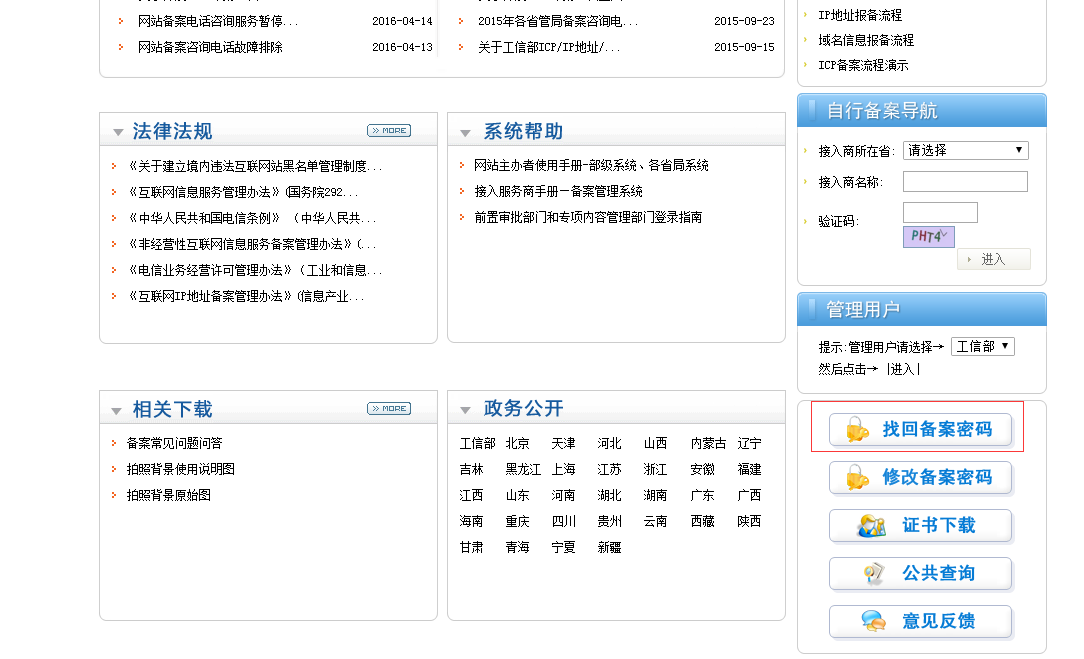
Task: Click the 找回备案密码 lock icon
Action: pos(857,430)
